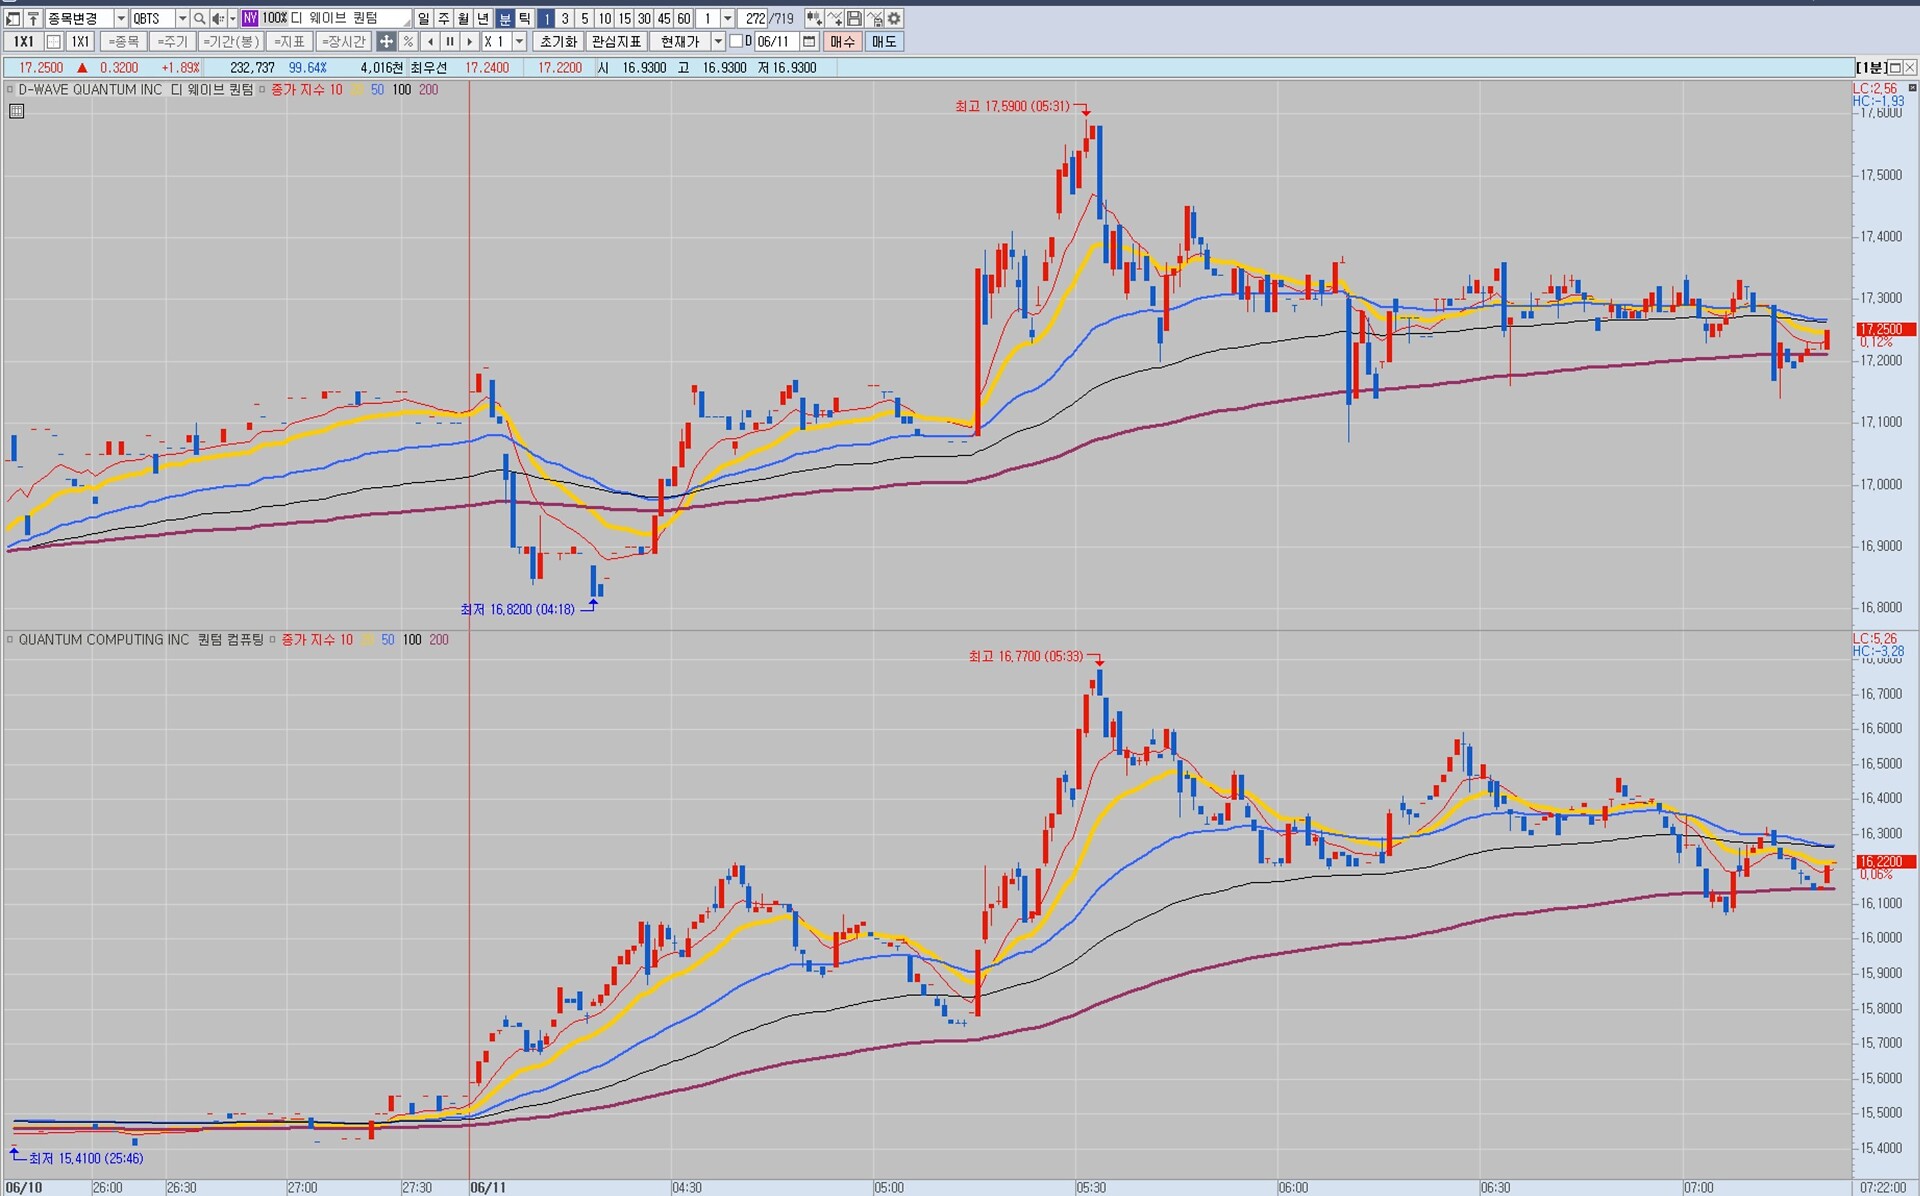
Task: Click the pin window icon
Action: point(33,19)
